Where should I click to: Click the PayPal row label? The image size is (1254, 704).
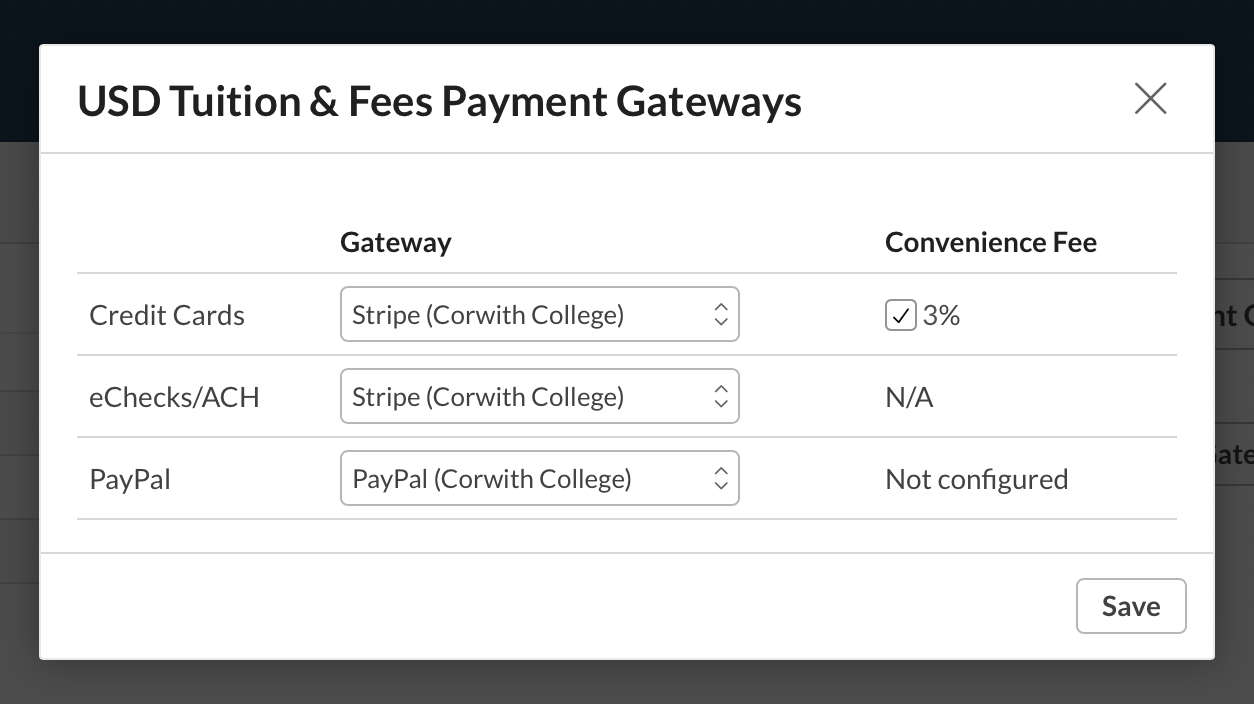click(130, 479)
